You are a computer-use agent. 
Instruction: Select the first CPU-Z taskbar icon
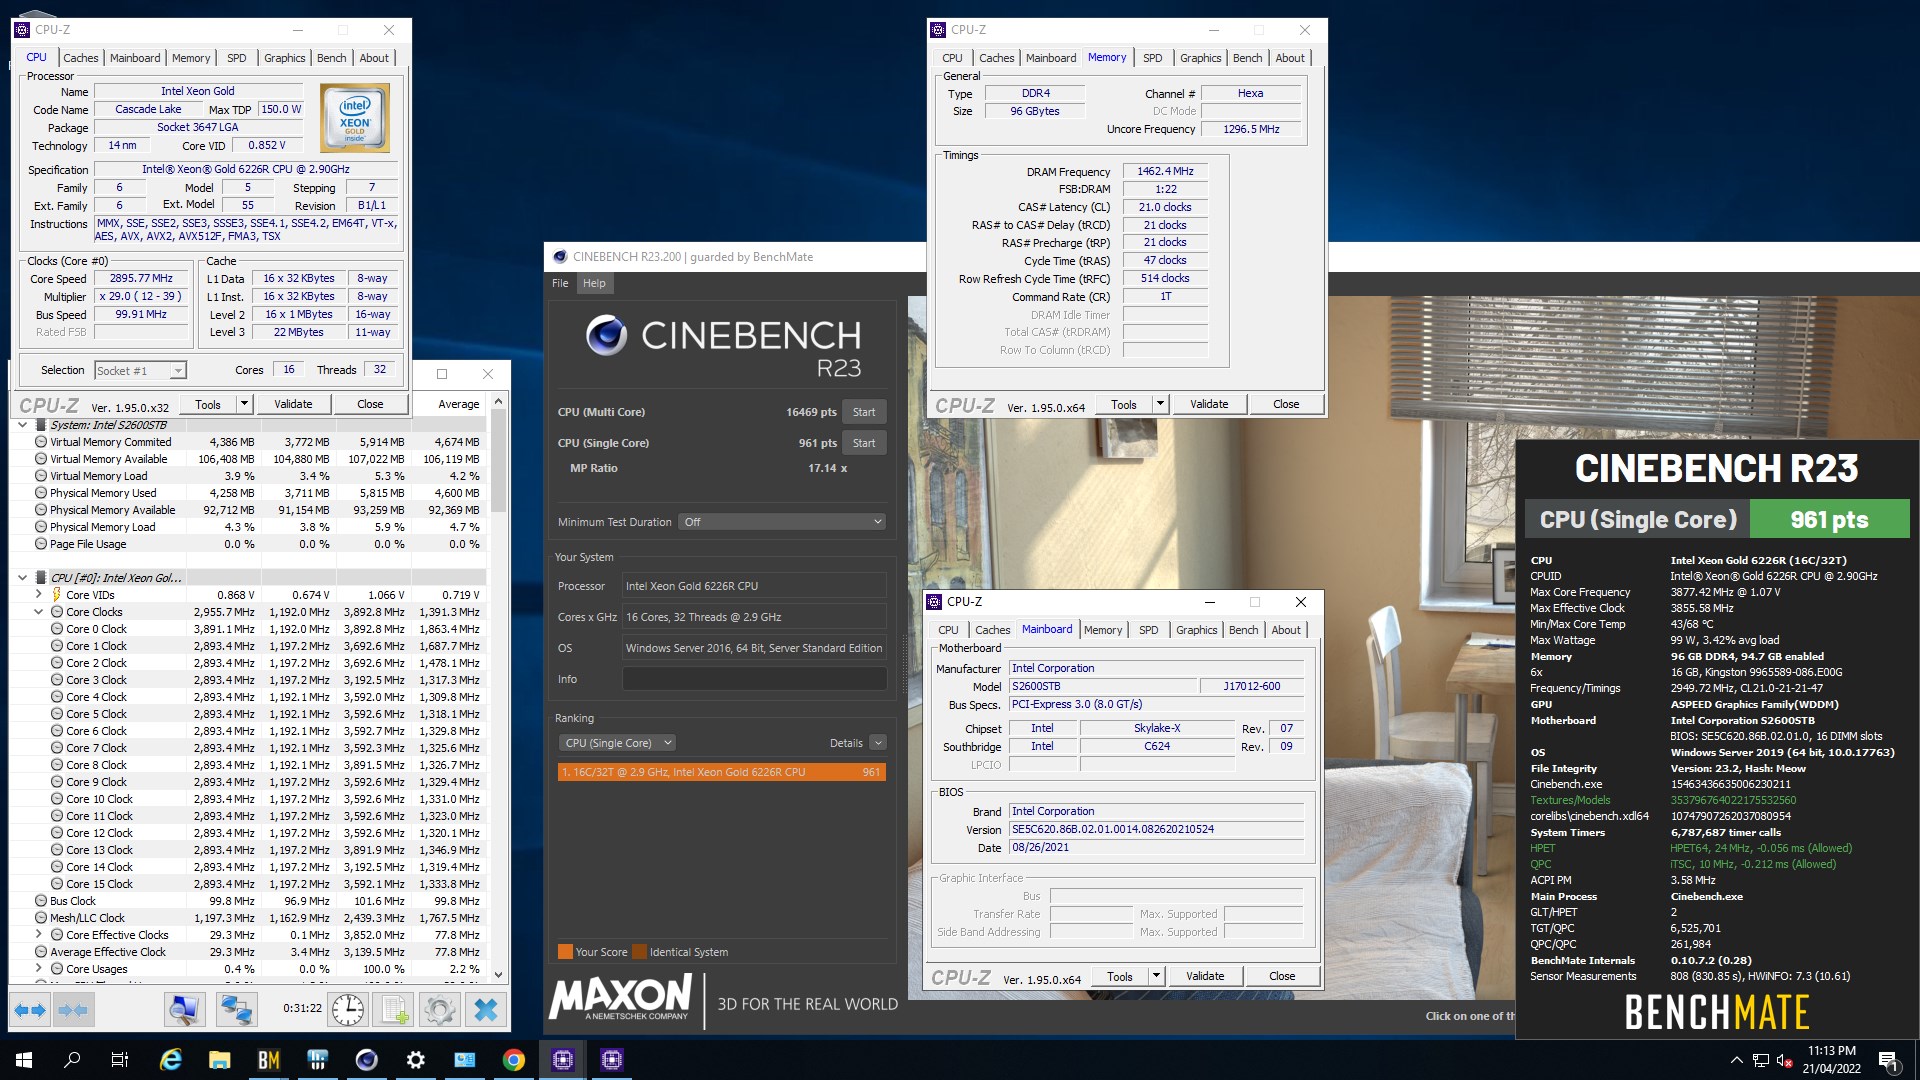[563, 1060]
